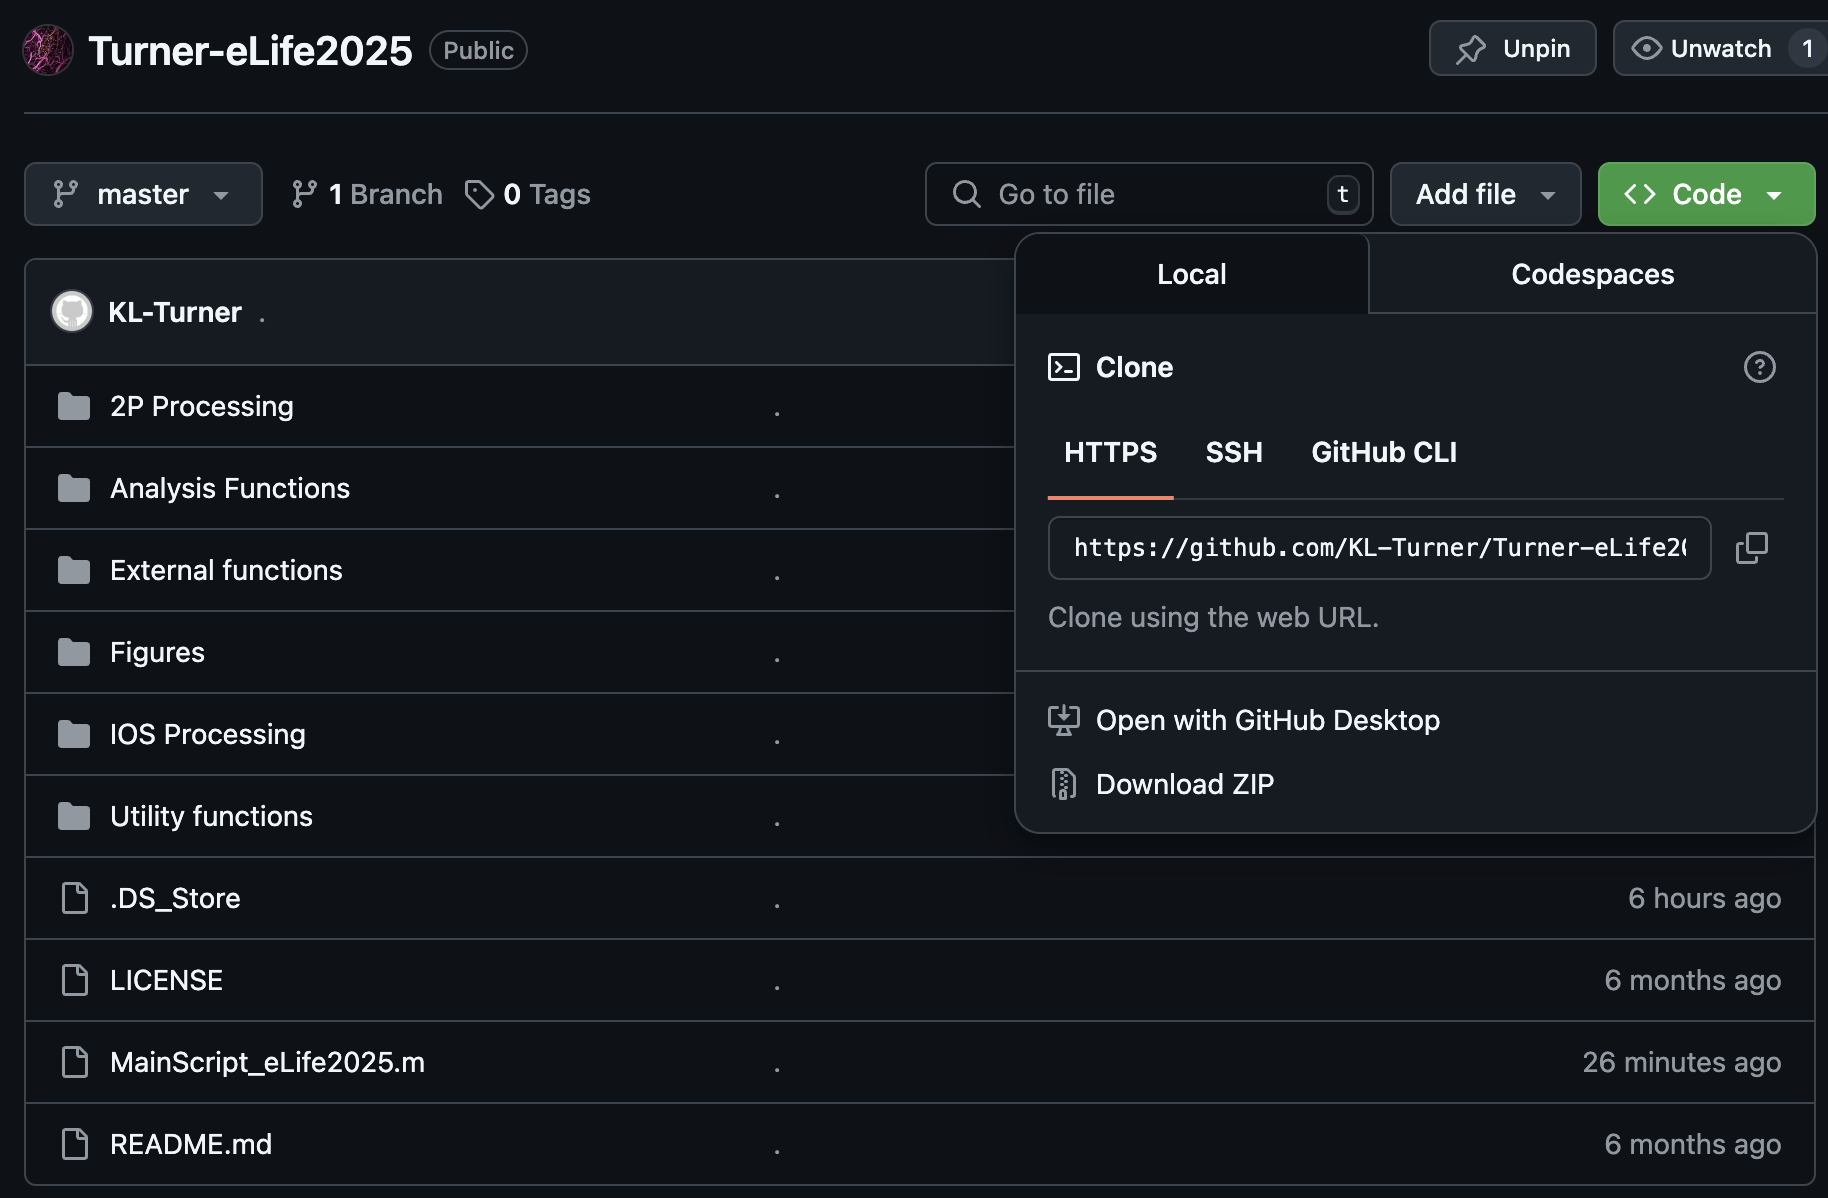Click the file icon for MainScript_eLife2025.m
The height and width of the screenshot is (1198, 1828).
(x=75, y=1062)
